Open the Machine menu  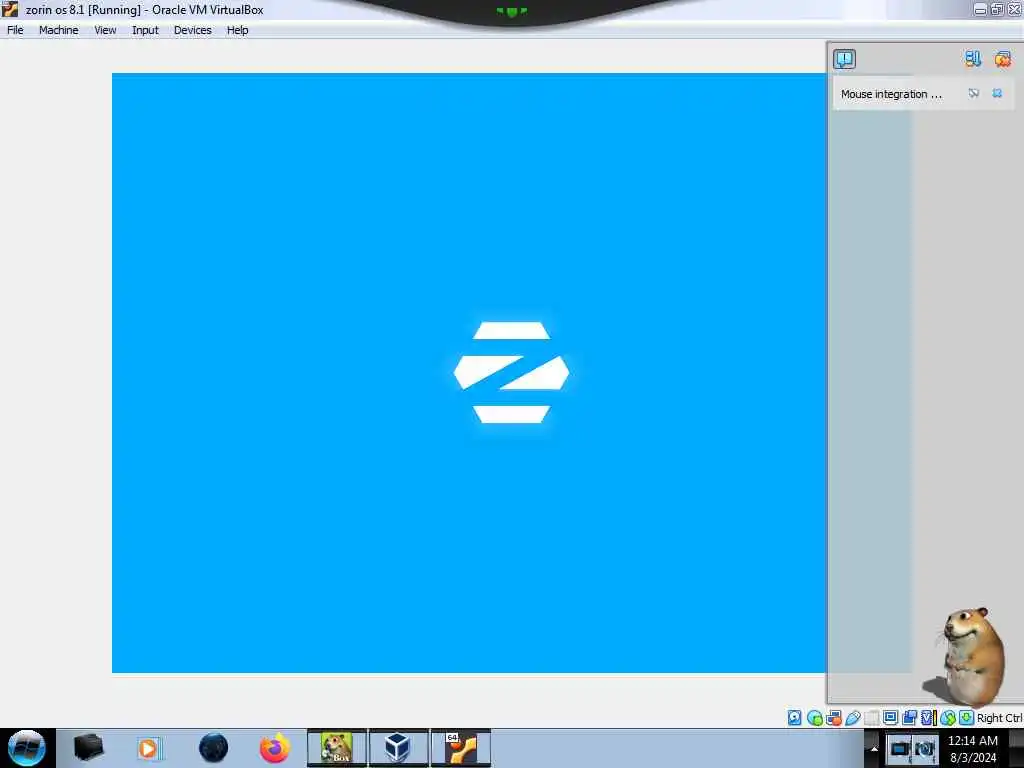point(59,30)
